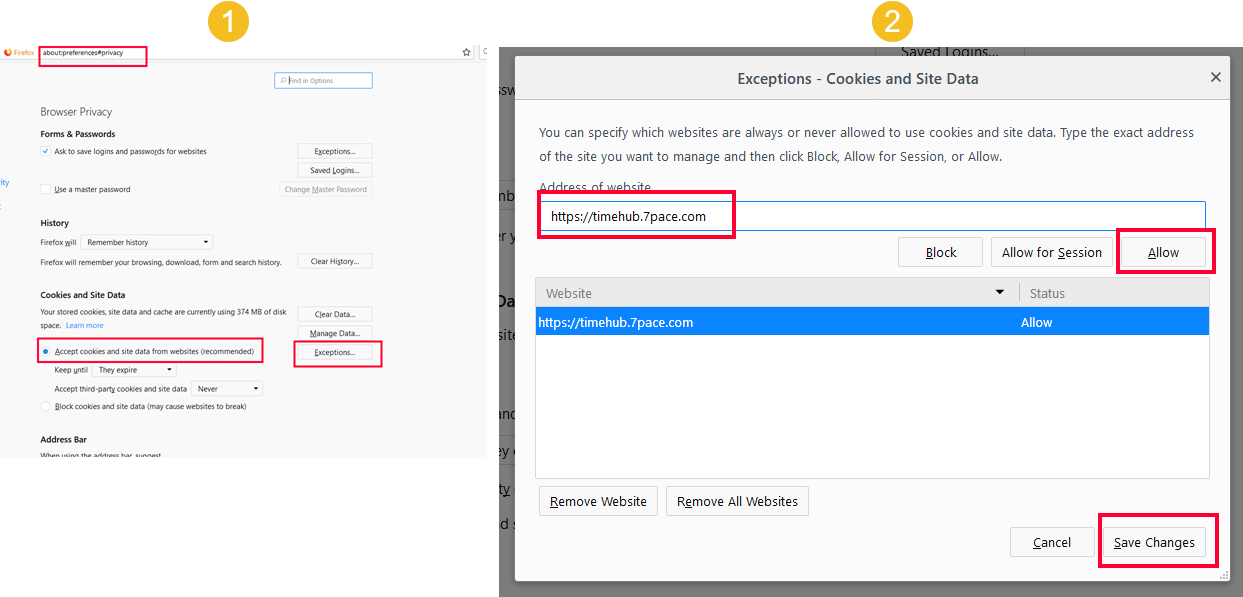Viewport: 1243px width, 597px height.
Task: Click the Allow button in the dialog
Action: [x=1163, y=252]
